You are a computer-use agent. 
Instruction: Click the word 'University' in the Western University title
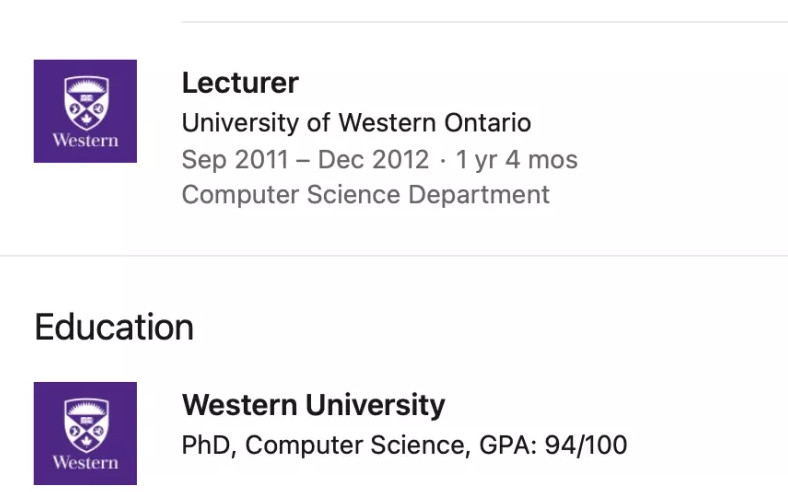coord(375,405)
